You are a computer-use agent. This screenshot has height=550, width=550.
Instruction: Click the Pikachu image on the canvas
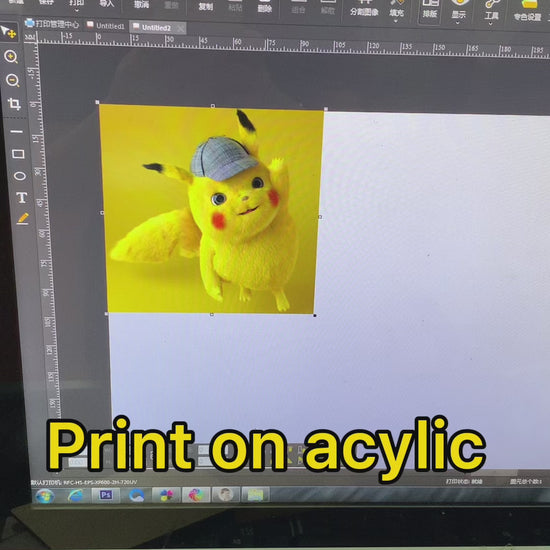point(213,210)
